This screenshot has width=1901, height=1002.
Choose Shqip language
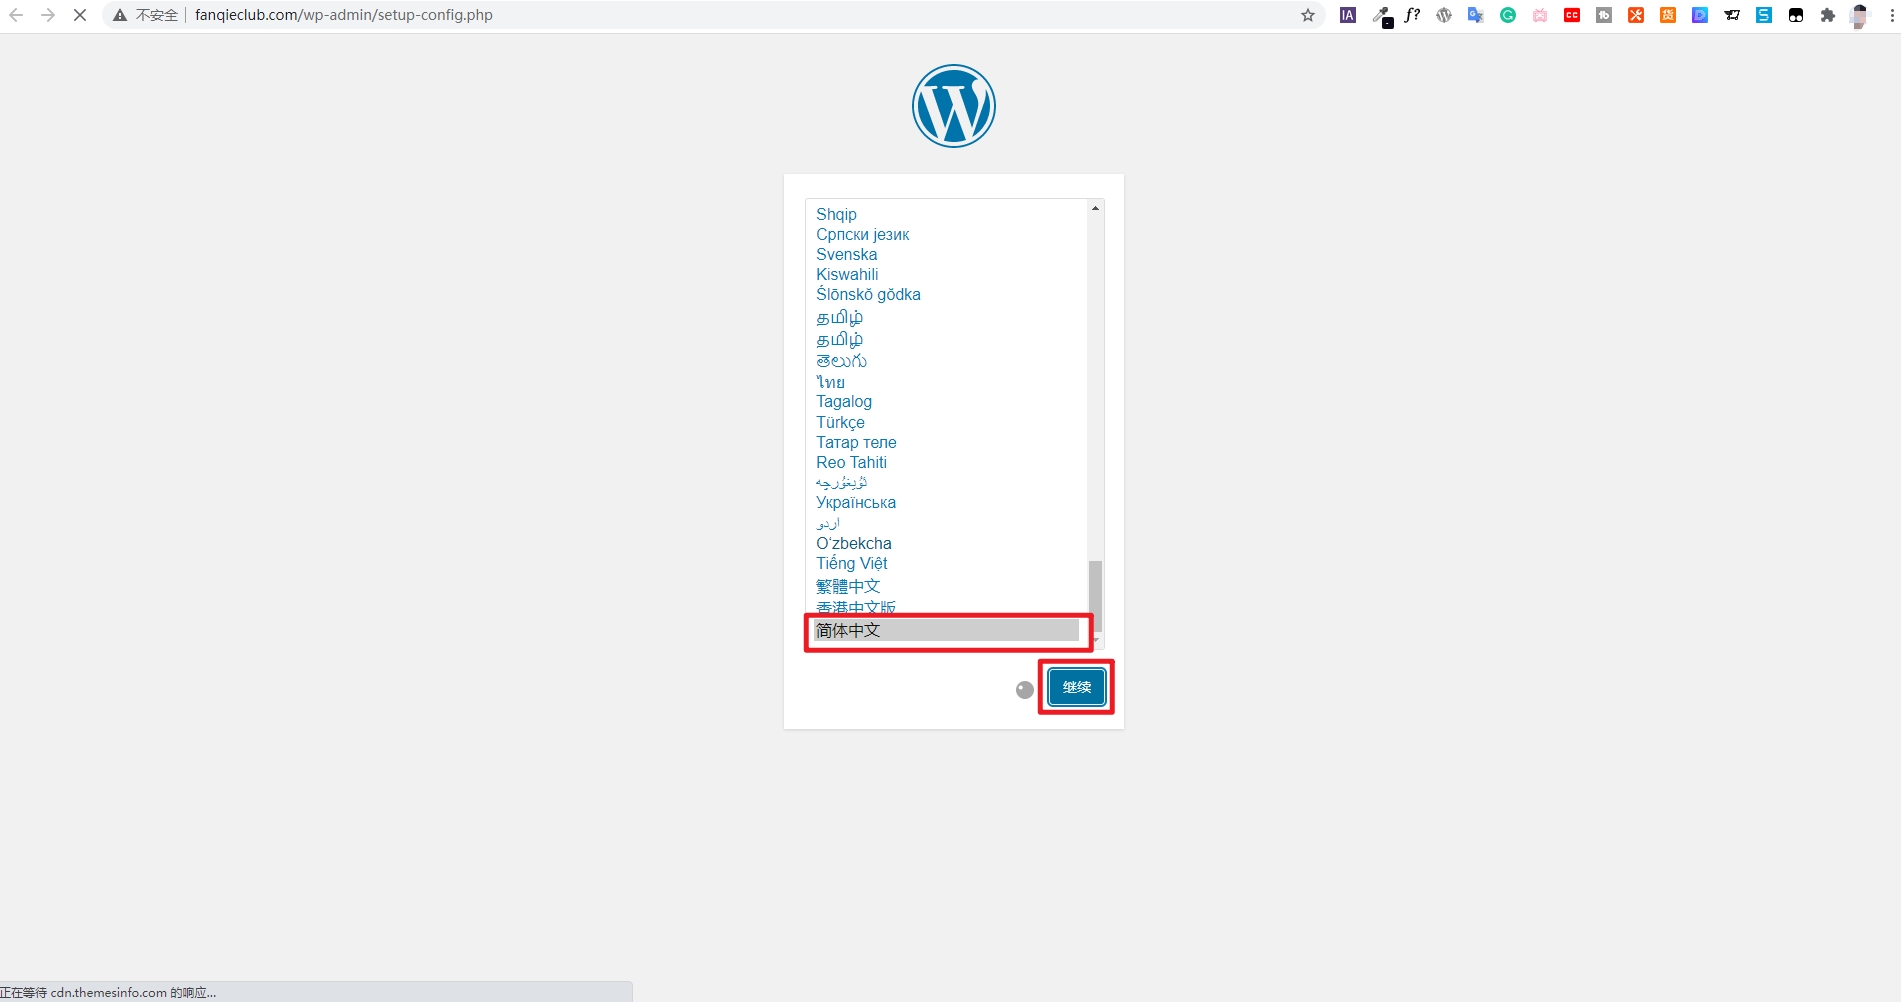(836, 214)
